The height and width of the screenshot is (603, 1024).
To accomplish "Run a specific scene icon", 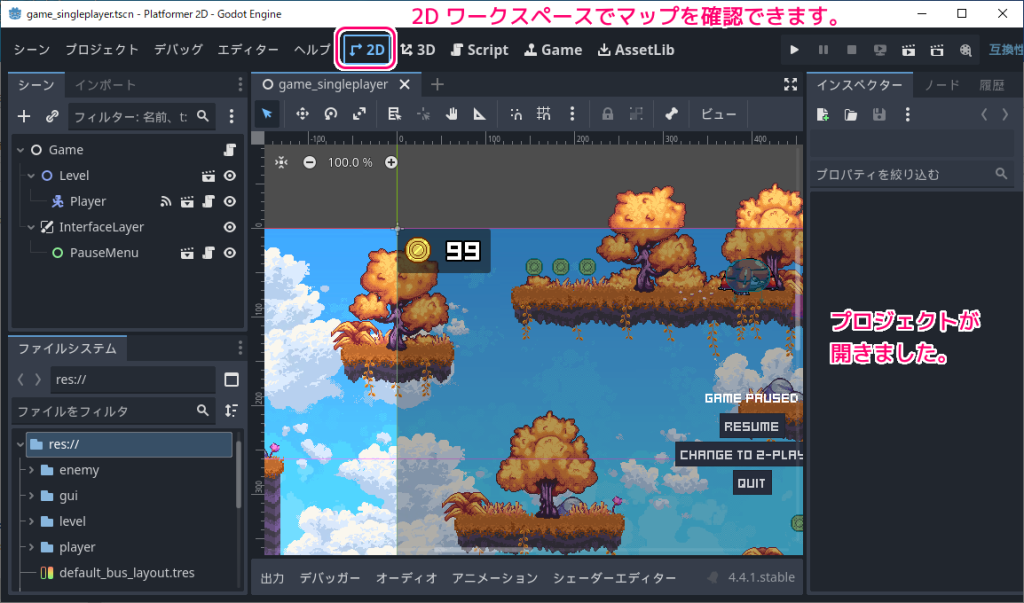I will pyautogui.click(x=937, y=50).
